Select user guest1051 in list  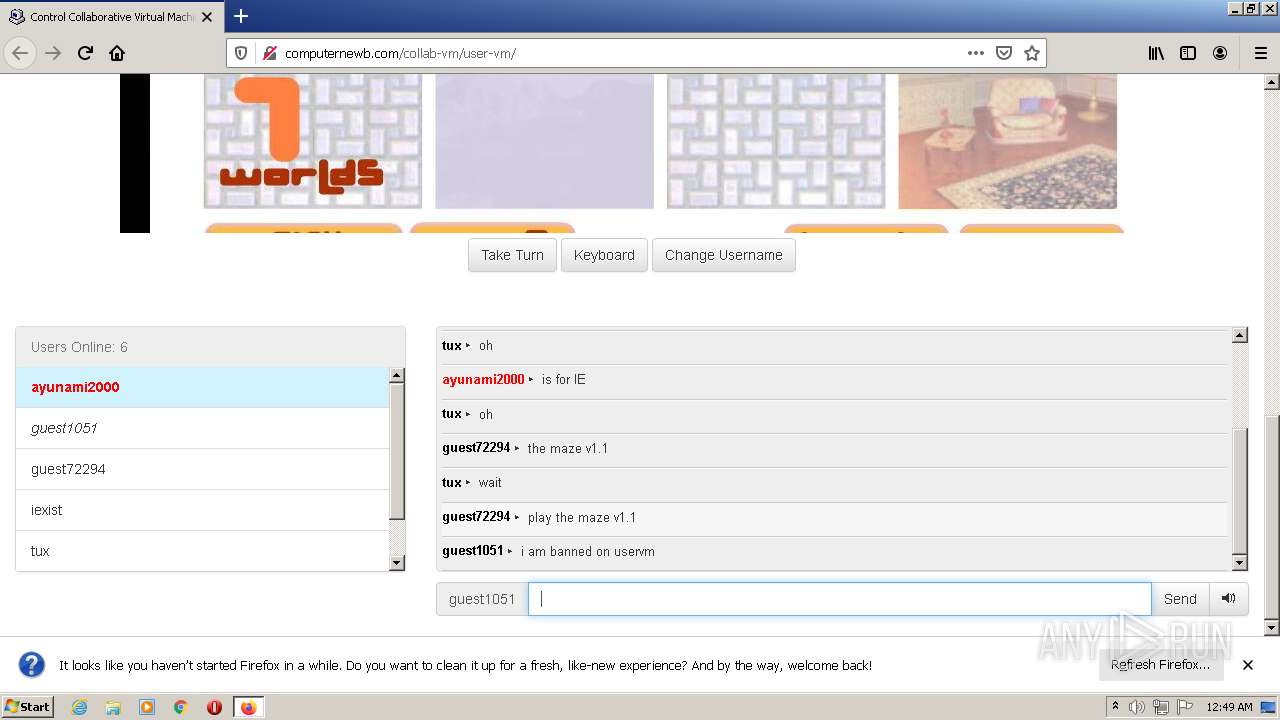(202, 428)
